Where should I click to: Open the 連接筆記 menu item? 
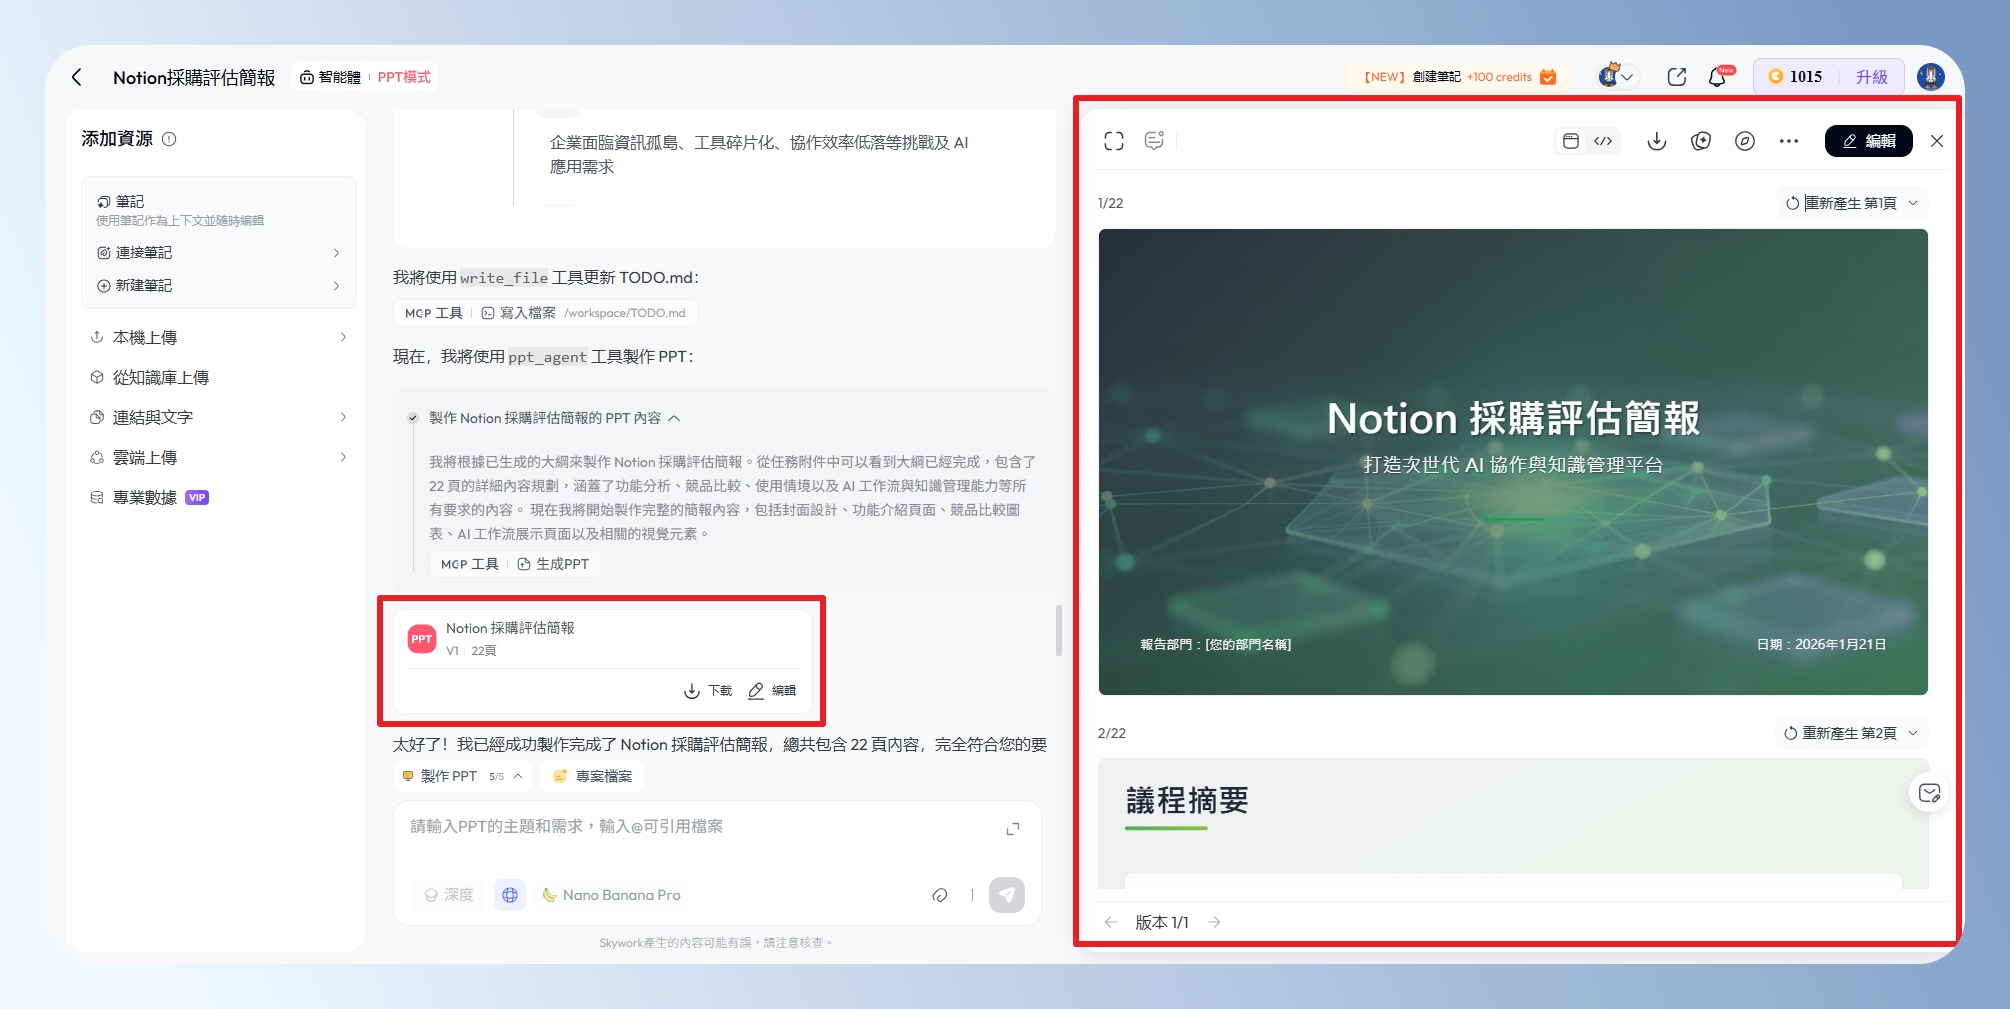(218, 253)
